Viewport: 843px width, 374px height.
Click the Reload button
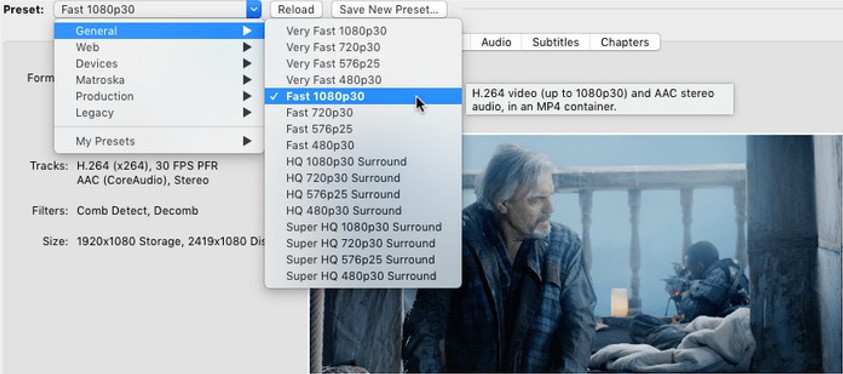click(x=296, y=9)
